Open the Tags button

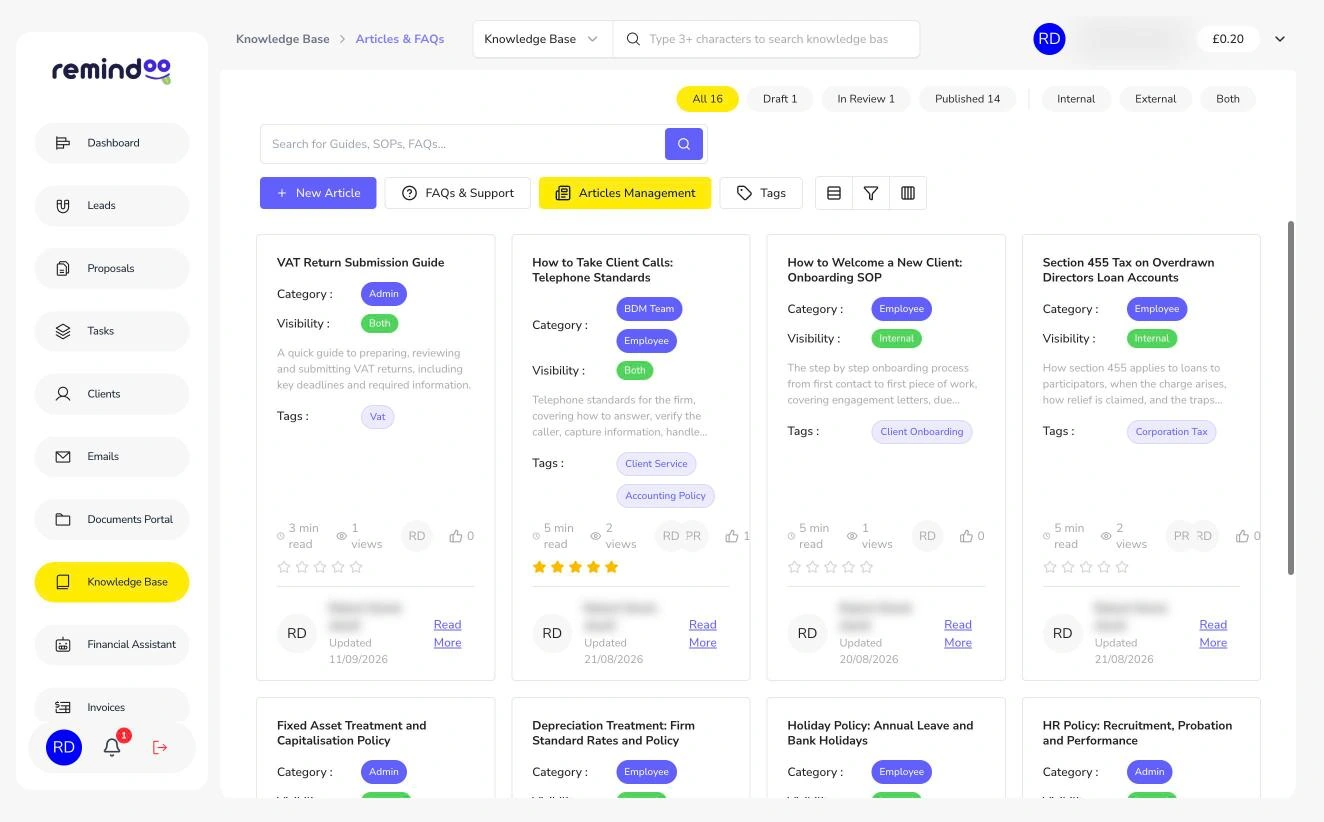coord(761,193)
